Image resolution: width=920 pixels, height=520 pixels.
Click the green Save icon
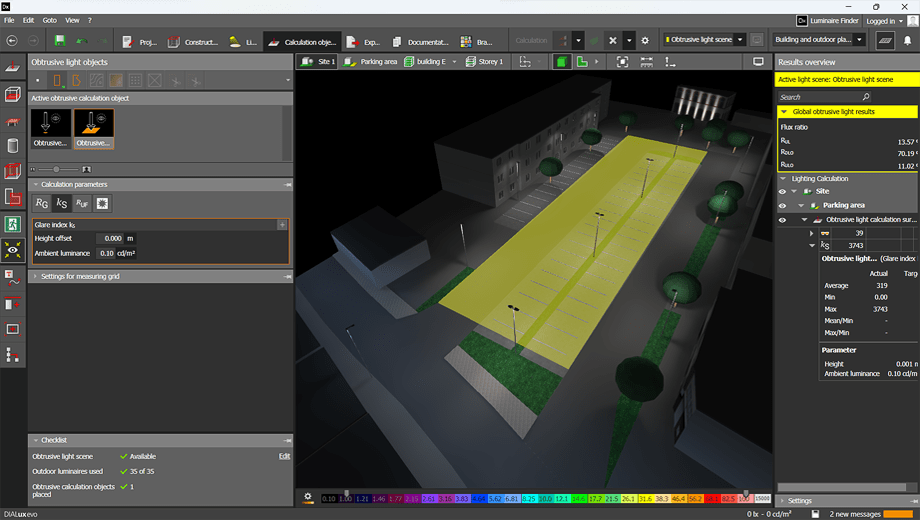[x=60, y=41]
